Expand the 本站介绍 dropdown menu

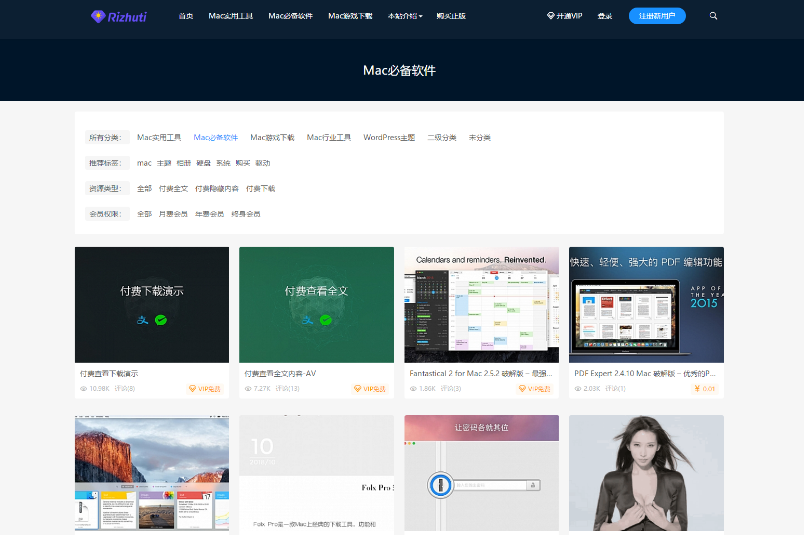click(405, 16)
